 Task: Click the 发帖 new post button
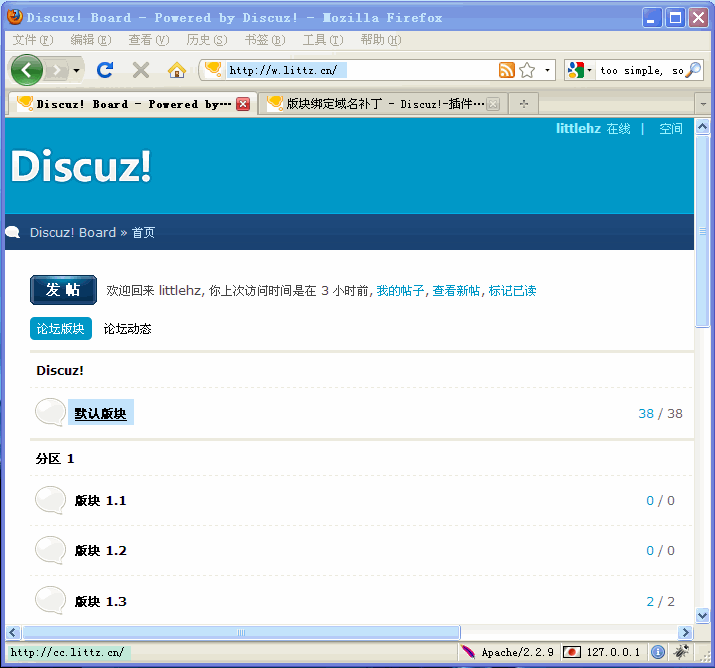63,290
